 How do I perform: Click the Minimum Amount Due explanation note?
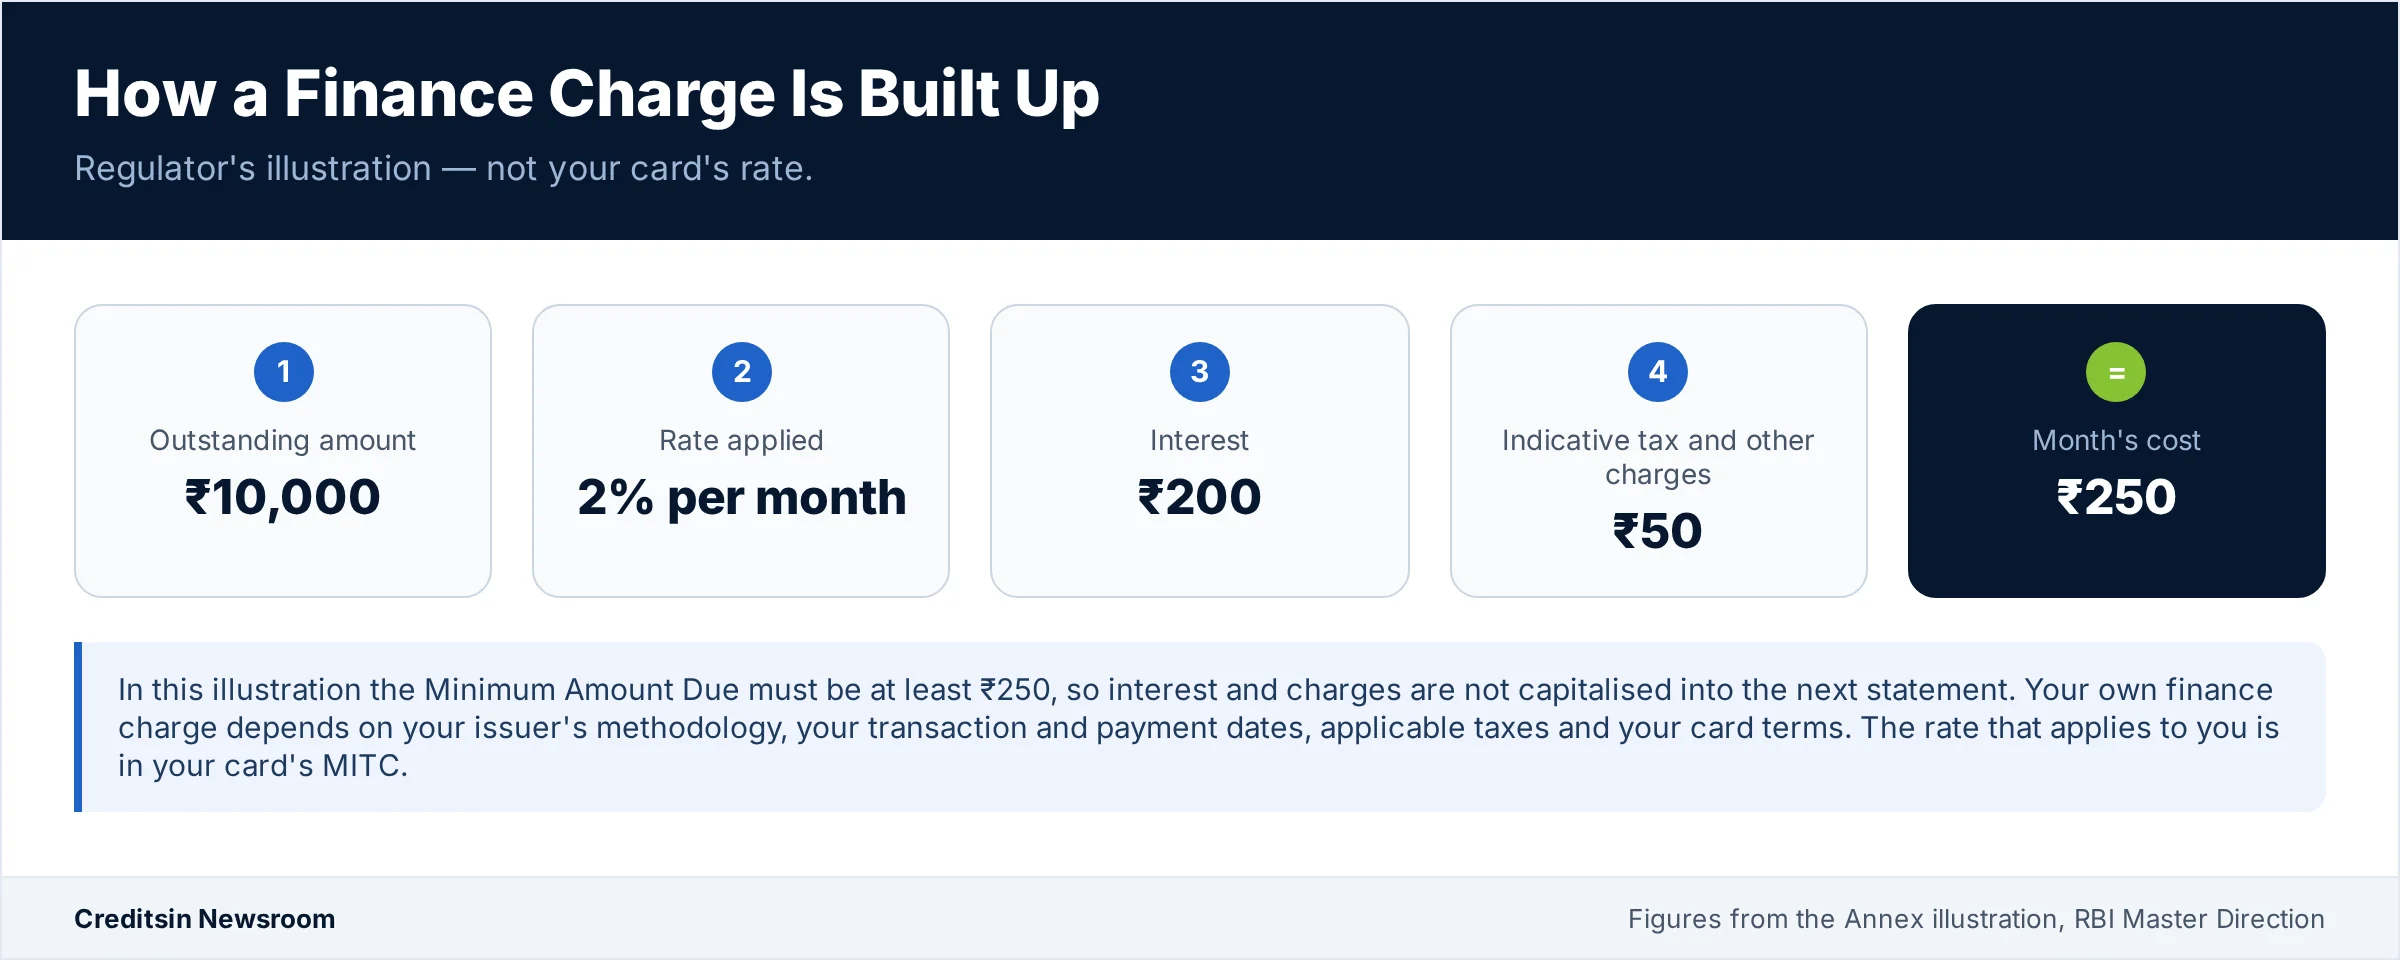point(1198,727)
